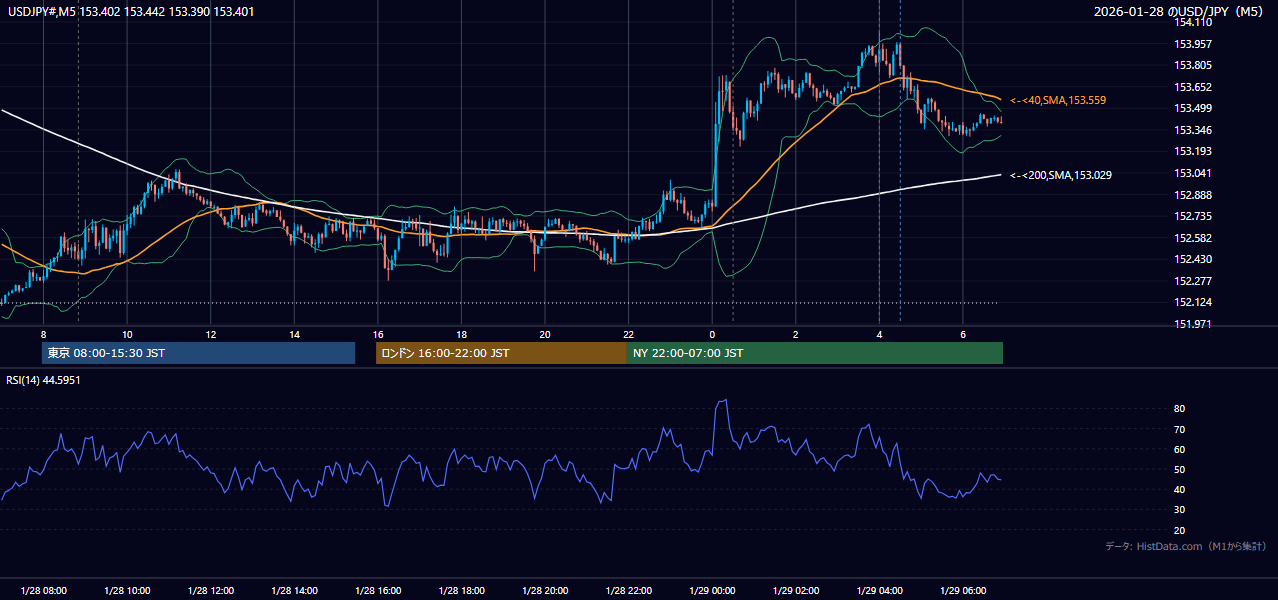
Task: Click price axis label 153.346
Action: [x=1194, y=130]
